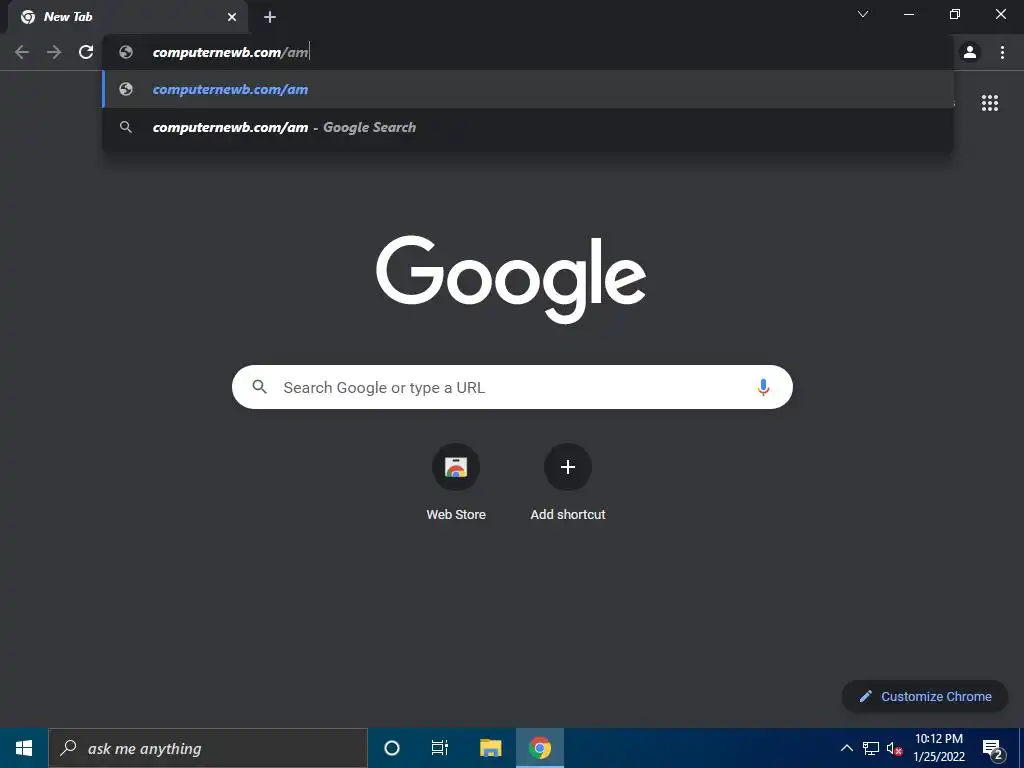Click the Google logo
The height and width of the screenshot is (768, 1024).
511,279
